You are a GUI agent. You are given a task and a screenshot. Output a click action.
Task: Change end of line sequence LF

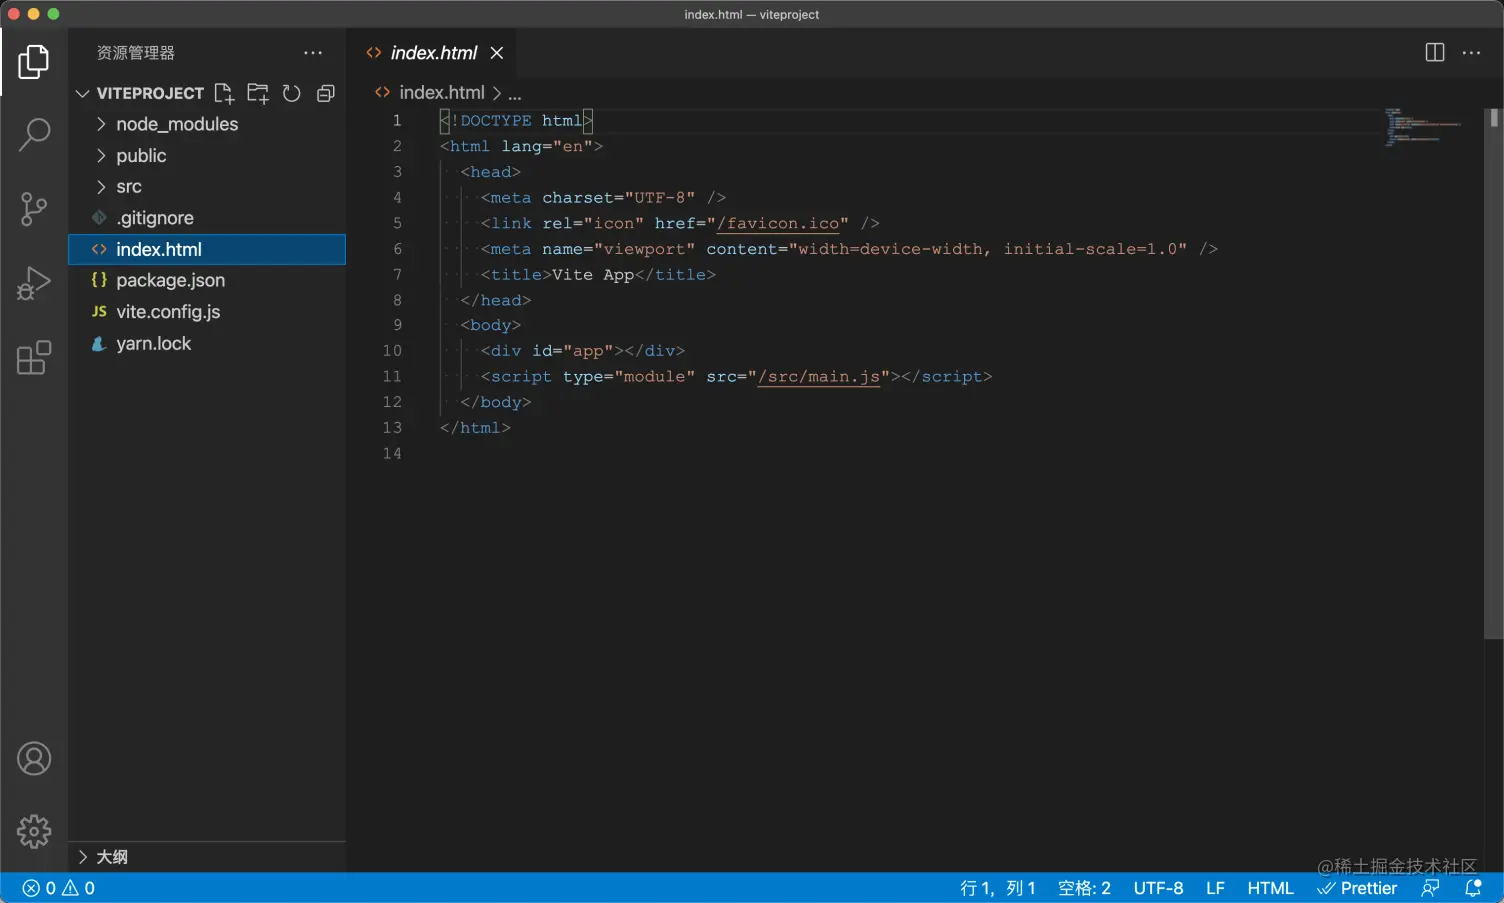[1215, 888]
